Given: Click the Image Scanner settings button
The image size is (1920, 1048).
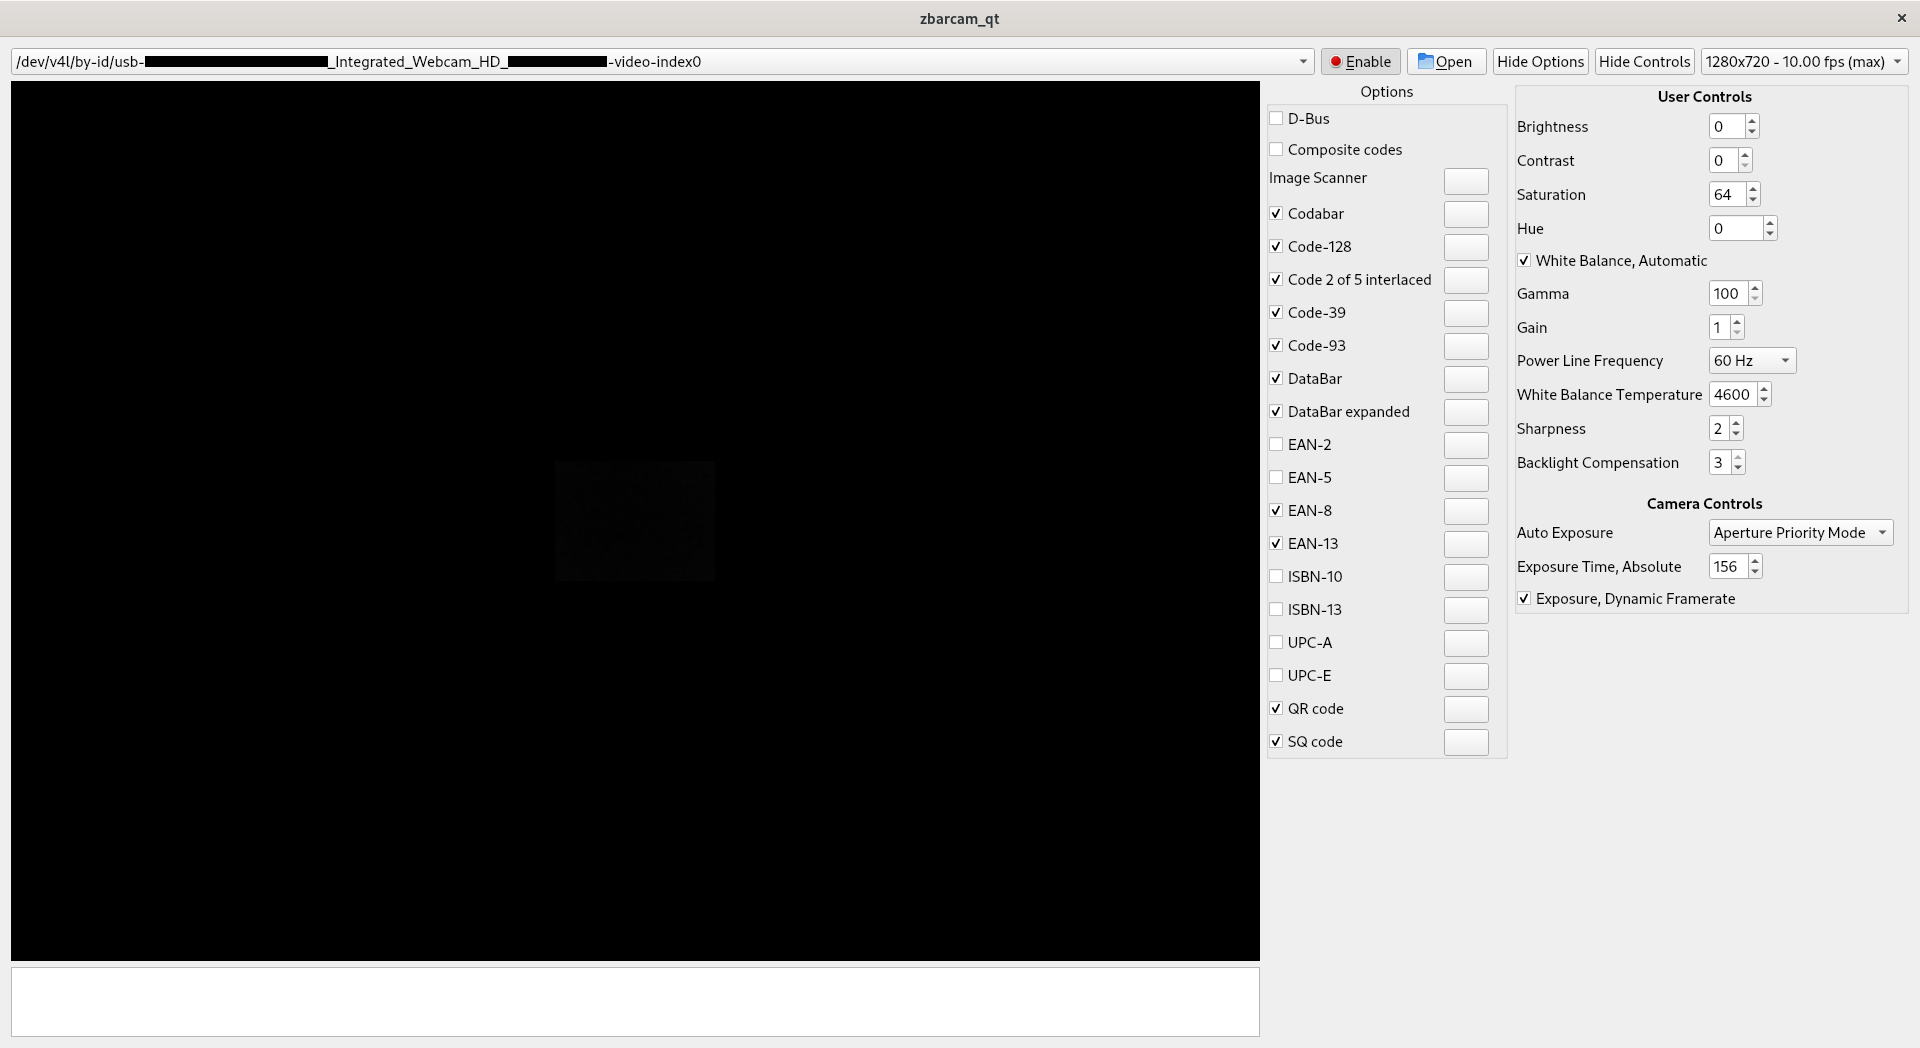Looking at the screenshot, I should (1466, 181).
